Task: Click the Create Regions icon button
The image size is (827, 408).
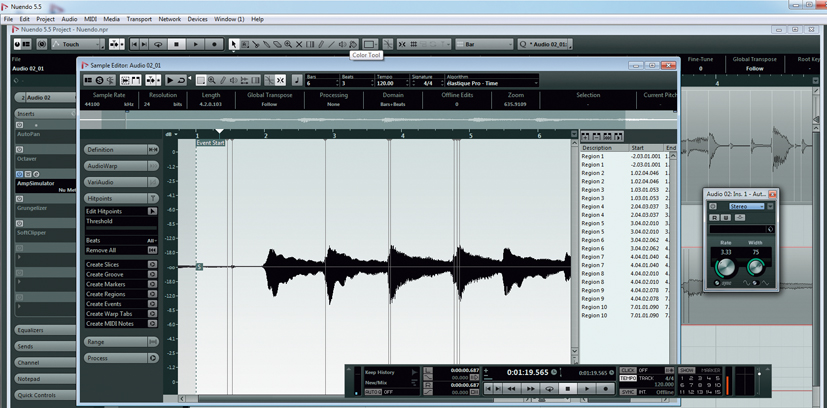Action: [152, 294]
